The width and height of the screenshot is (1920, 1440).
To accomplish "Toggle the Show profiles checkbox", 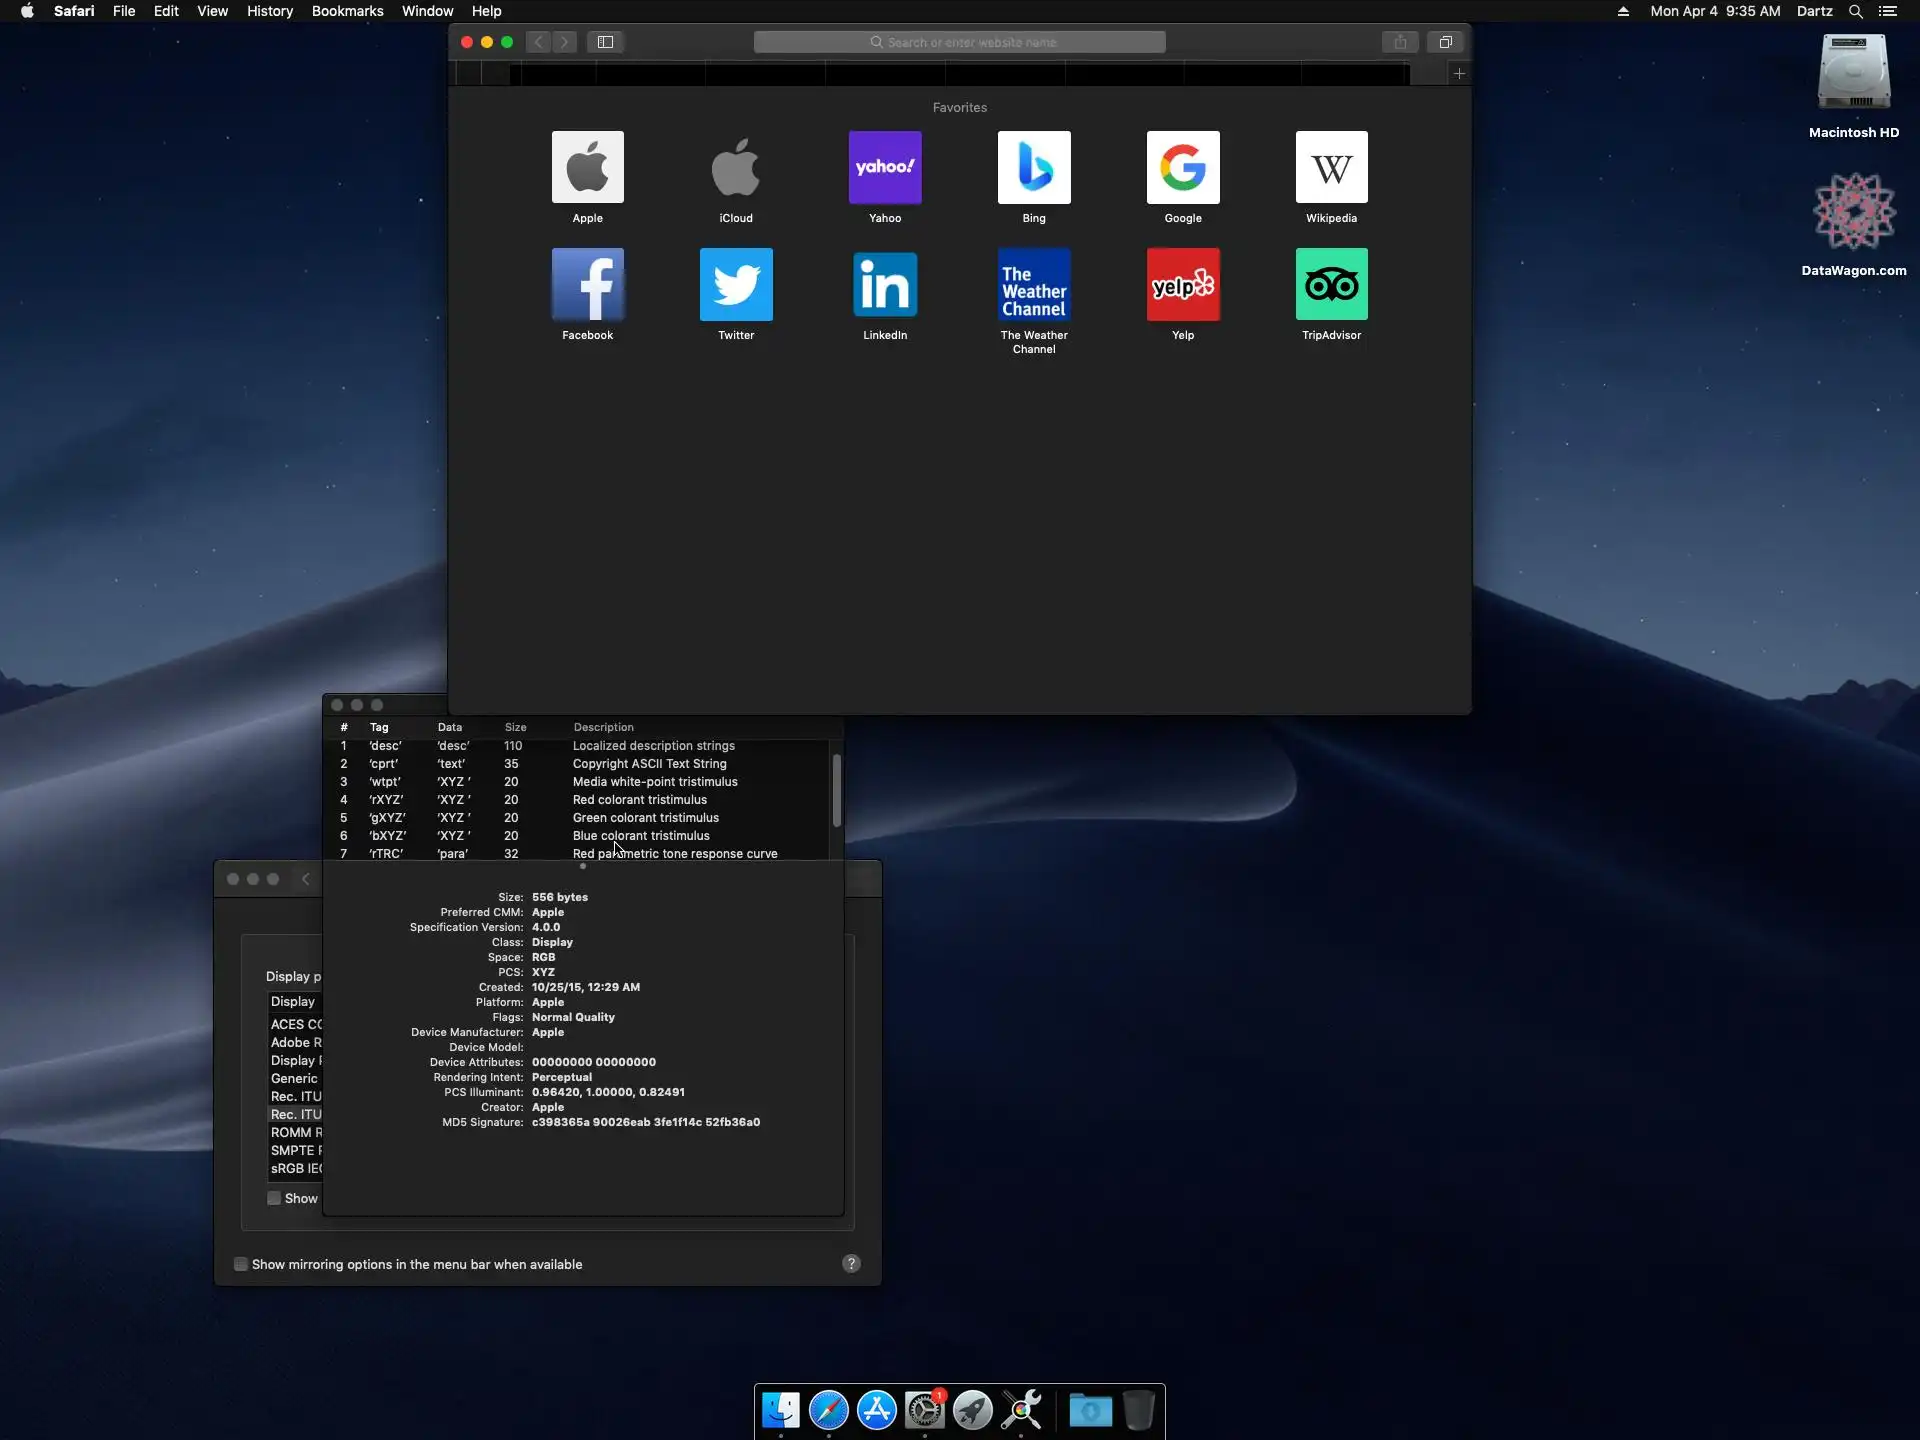I will [x=274, y=1198].
